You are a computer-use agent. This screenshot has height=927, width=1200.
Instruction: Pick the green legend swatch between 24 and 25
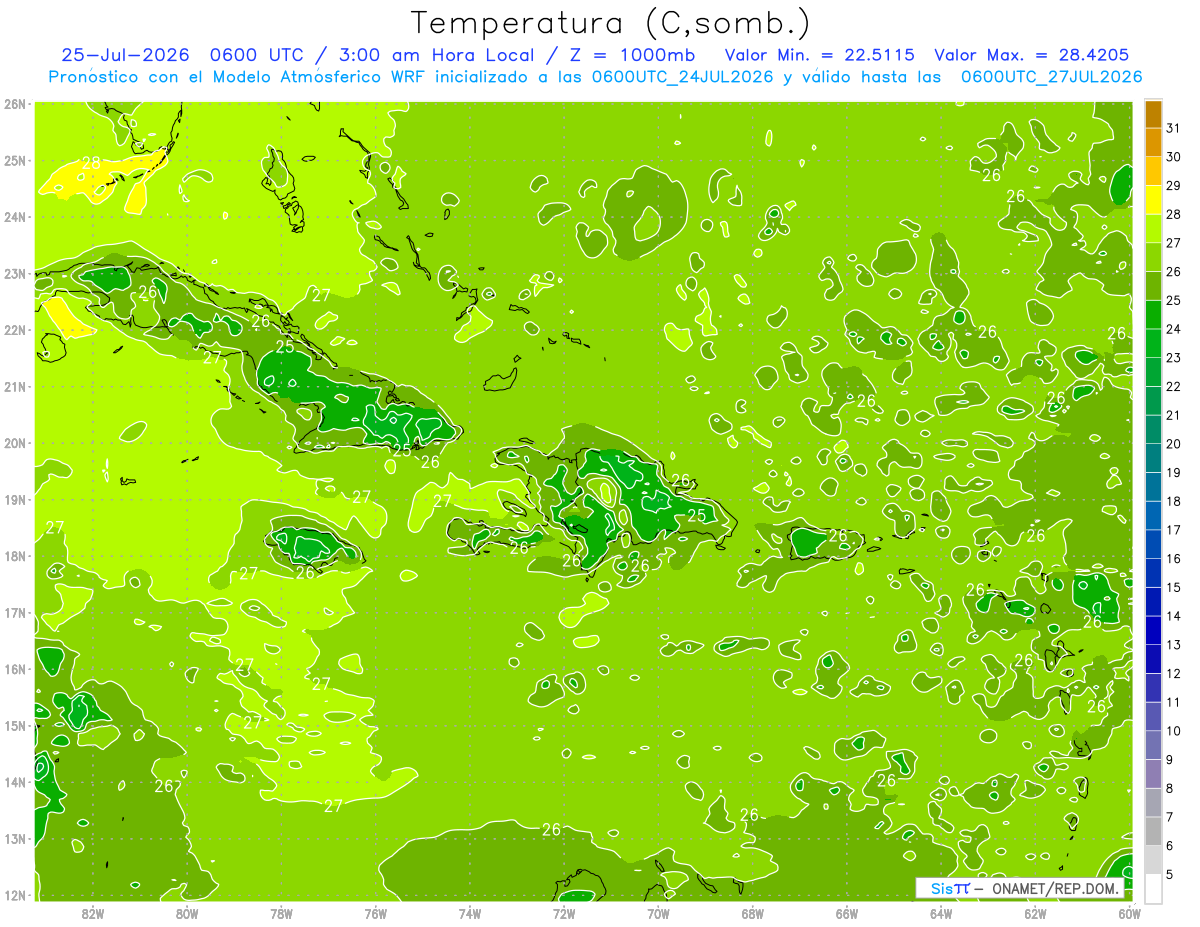point(1154,314)
